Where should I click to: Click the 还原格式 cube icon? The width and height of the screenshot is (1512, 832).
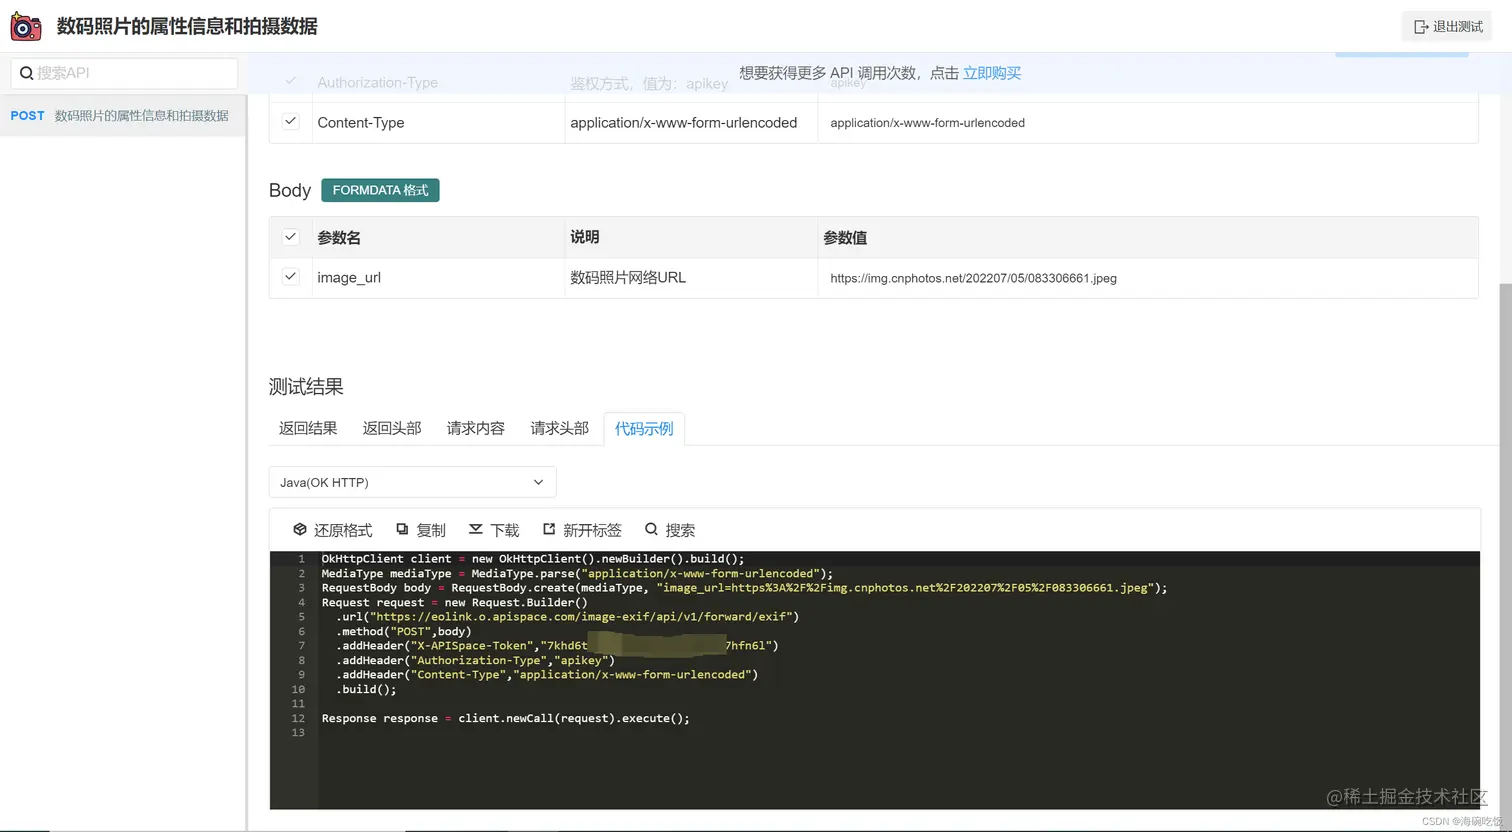pos(299,529)
